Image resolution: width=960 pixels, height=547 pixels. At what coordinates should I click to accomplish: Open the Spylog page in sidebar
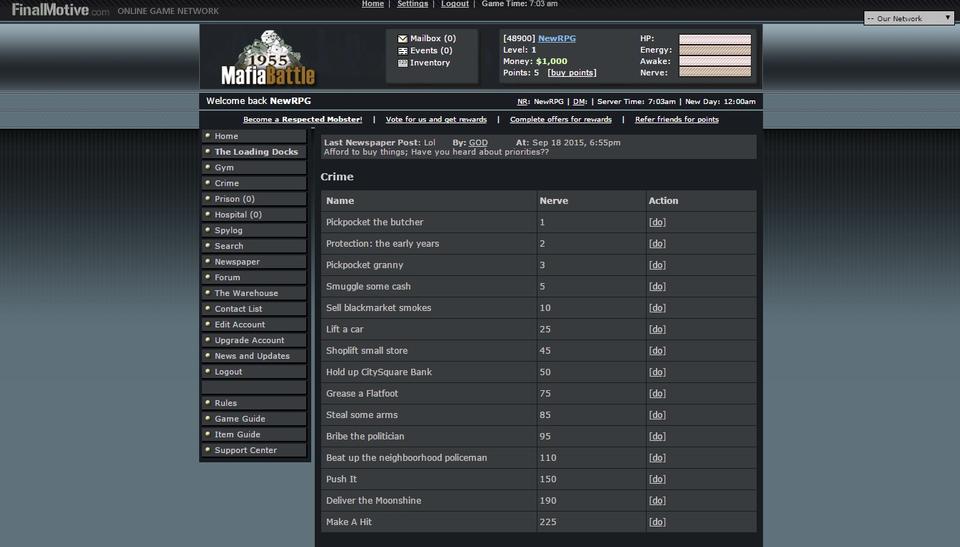coord(227,230)
